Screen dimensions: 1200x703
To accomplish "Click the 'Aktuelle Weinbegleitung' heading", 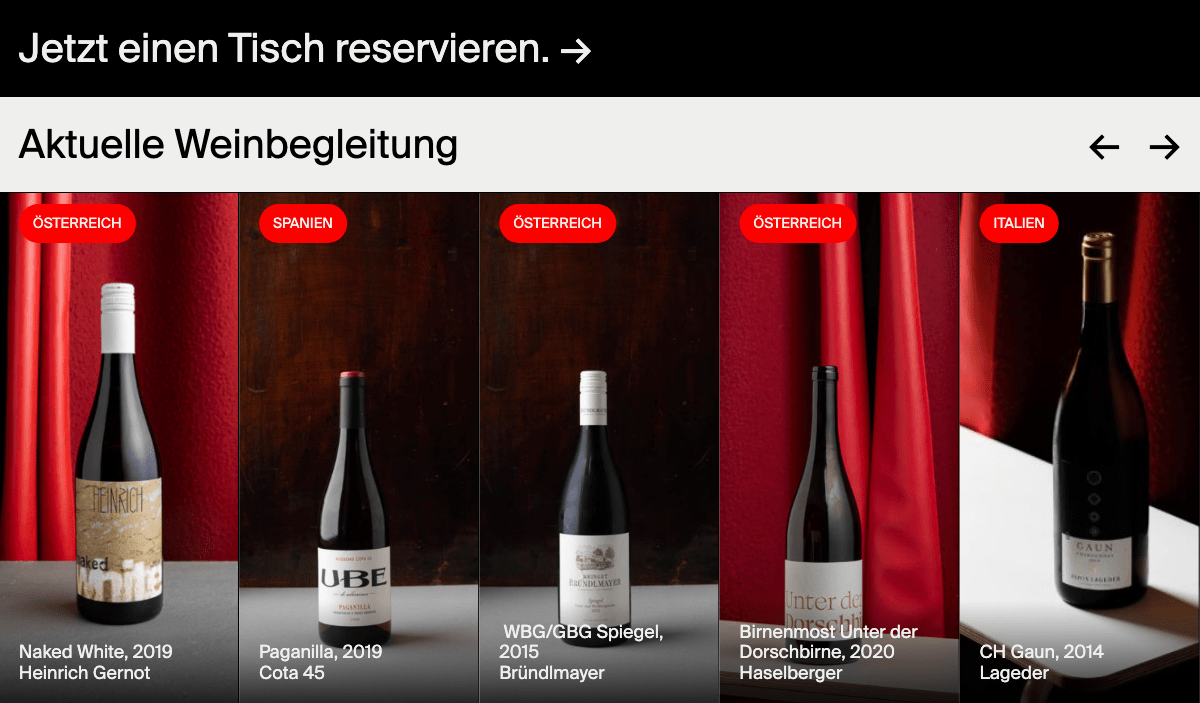I will click(238, 145).
